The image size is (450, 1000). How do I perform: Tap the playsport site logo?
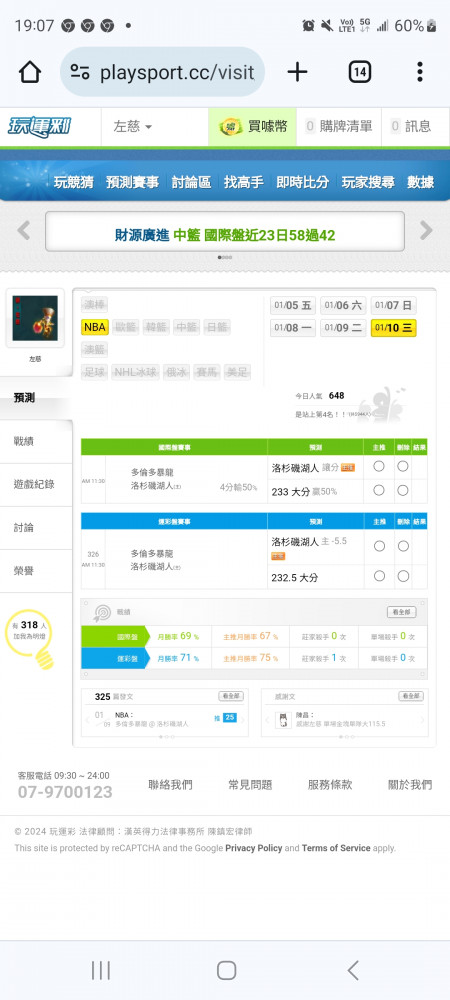(40, 126)
